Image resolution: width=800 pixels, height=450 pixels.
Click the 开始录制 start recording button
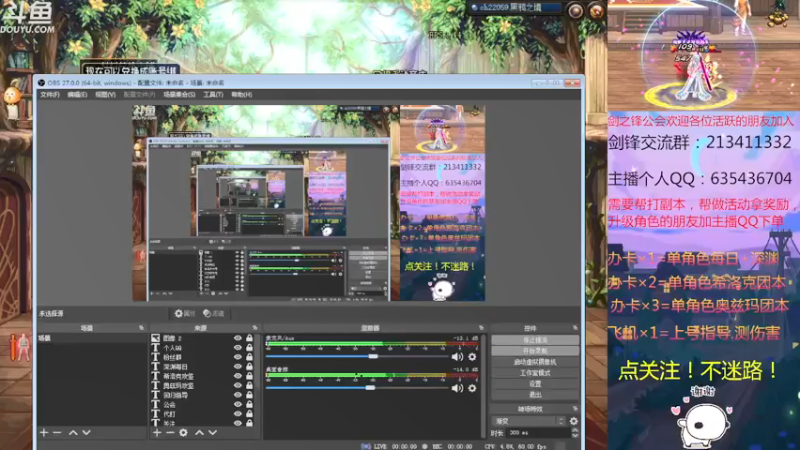pyautogui.click(x=535, y=351)
